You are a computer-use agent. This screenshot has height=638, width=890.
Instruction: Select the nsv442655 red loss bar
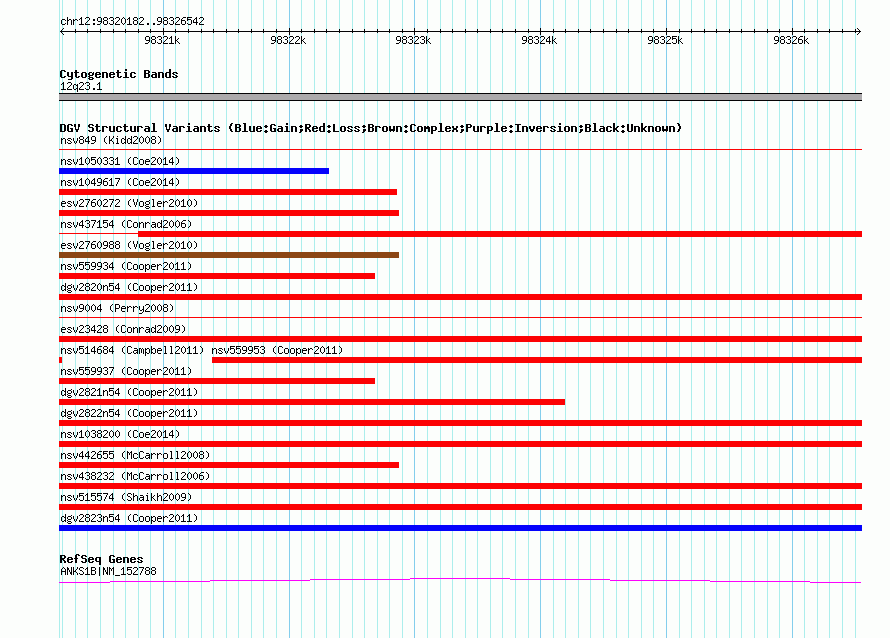229,465
